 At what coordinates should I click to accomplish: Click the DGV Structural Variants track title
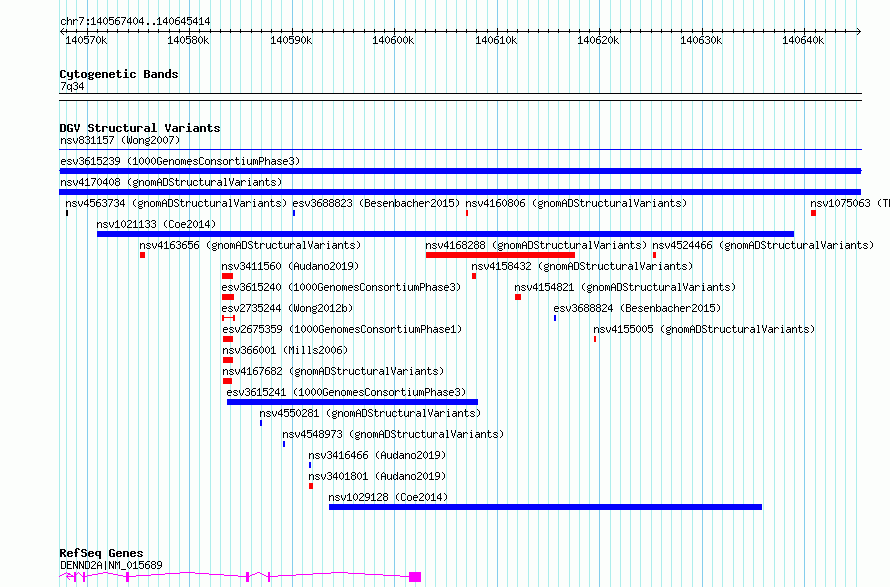coord(140,128)
